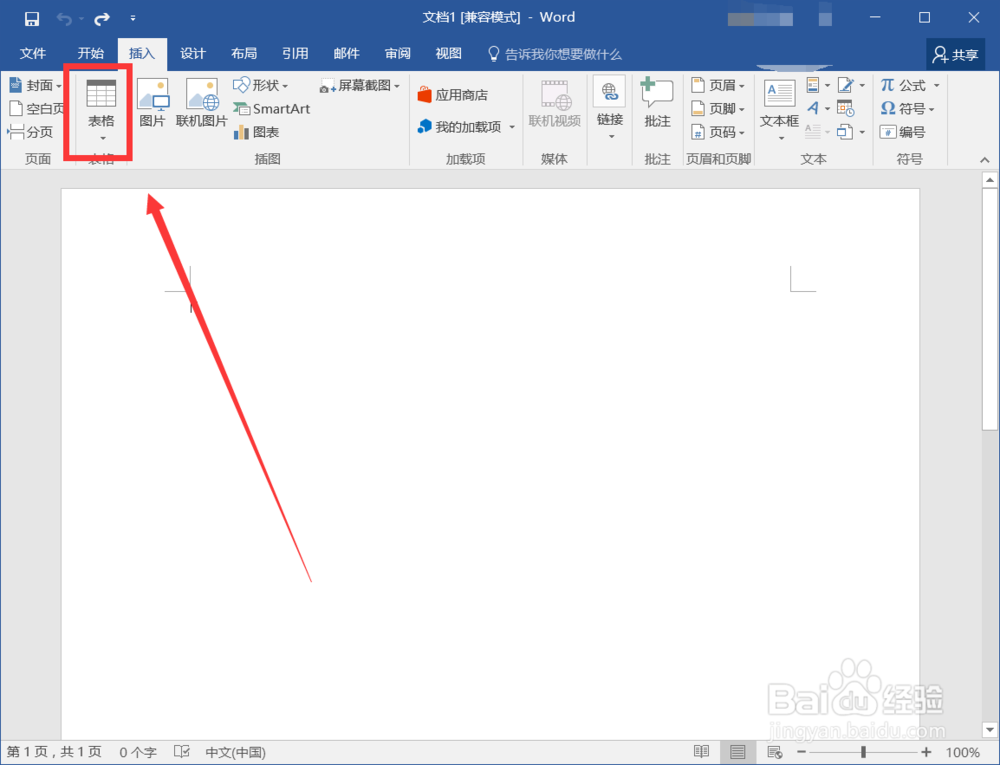
Task: Click the vertical scrollbar down arrow
Action: click(x=989, y=729)
